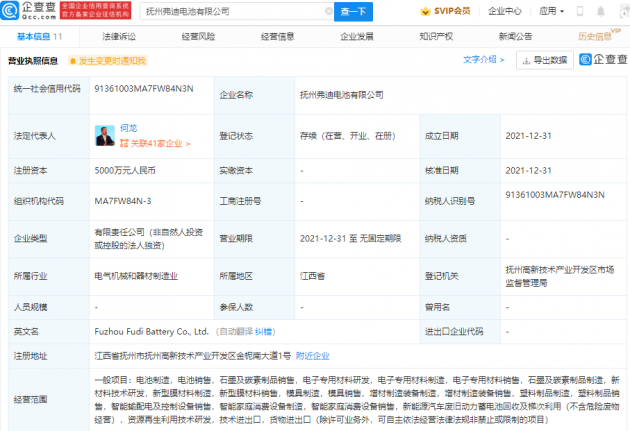Expand the 应用 dropdown menu
This screenshot has width=630, height=431.
tap(551, 11)
